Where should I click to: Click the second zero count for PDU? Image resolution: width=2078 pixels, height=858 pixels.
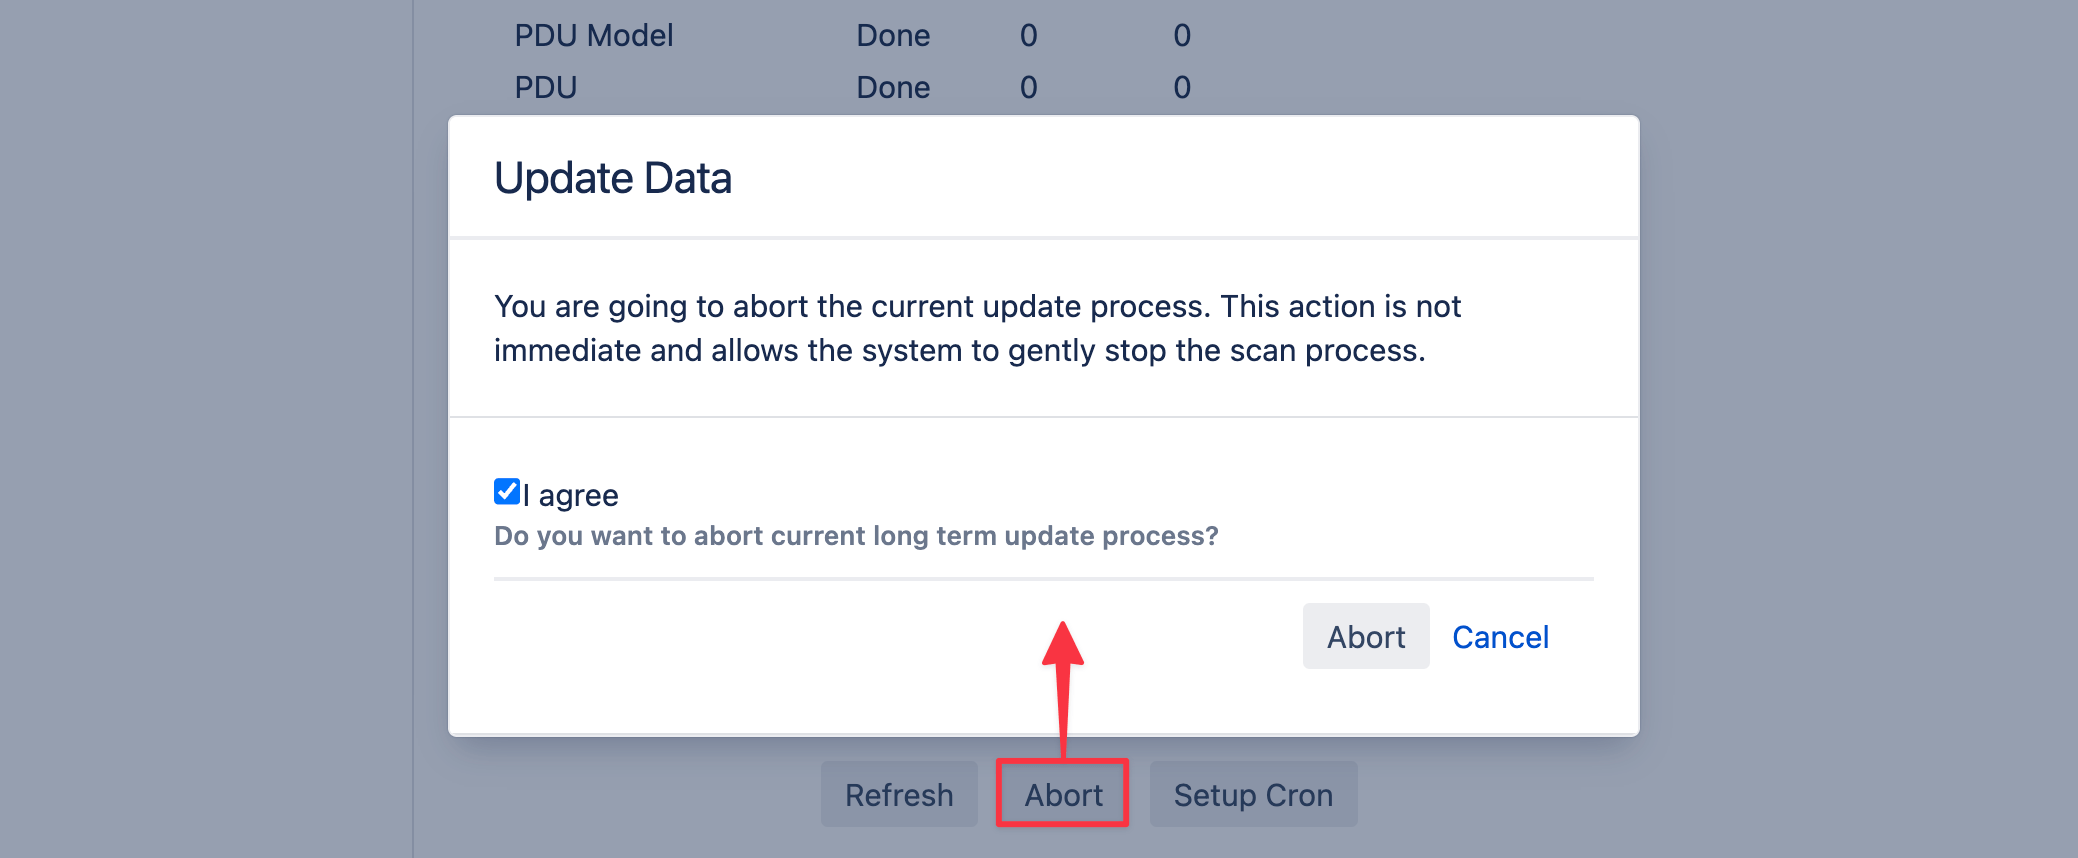1181,87
